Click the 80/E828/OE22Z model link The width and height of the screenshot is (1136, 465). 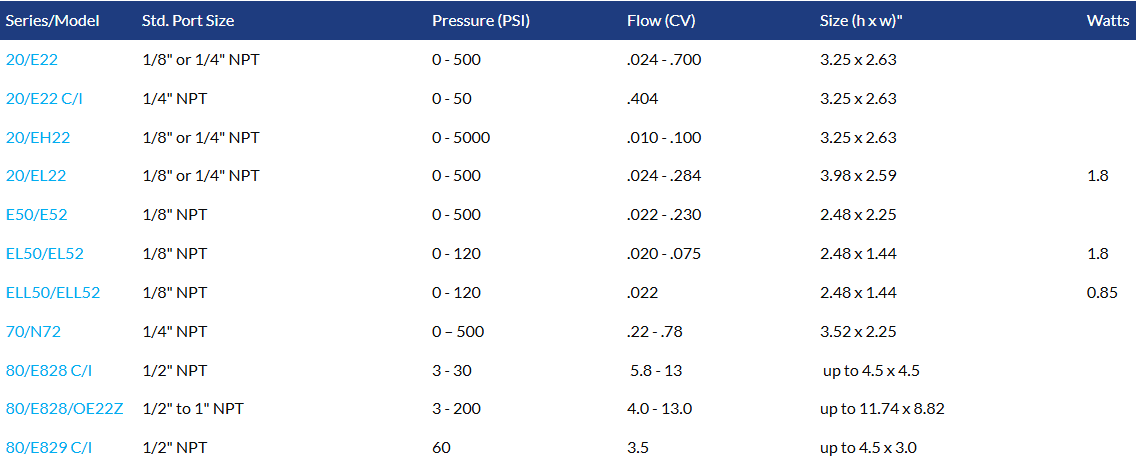pyautogui.click(x=65, y=409)
